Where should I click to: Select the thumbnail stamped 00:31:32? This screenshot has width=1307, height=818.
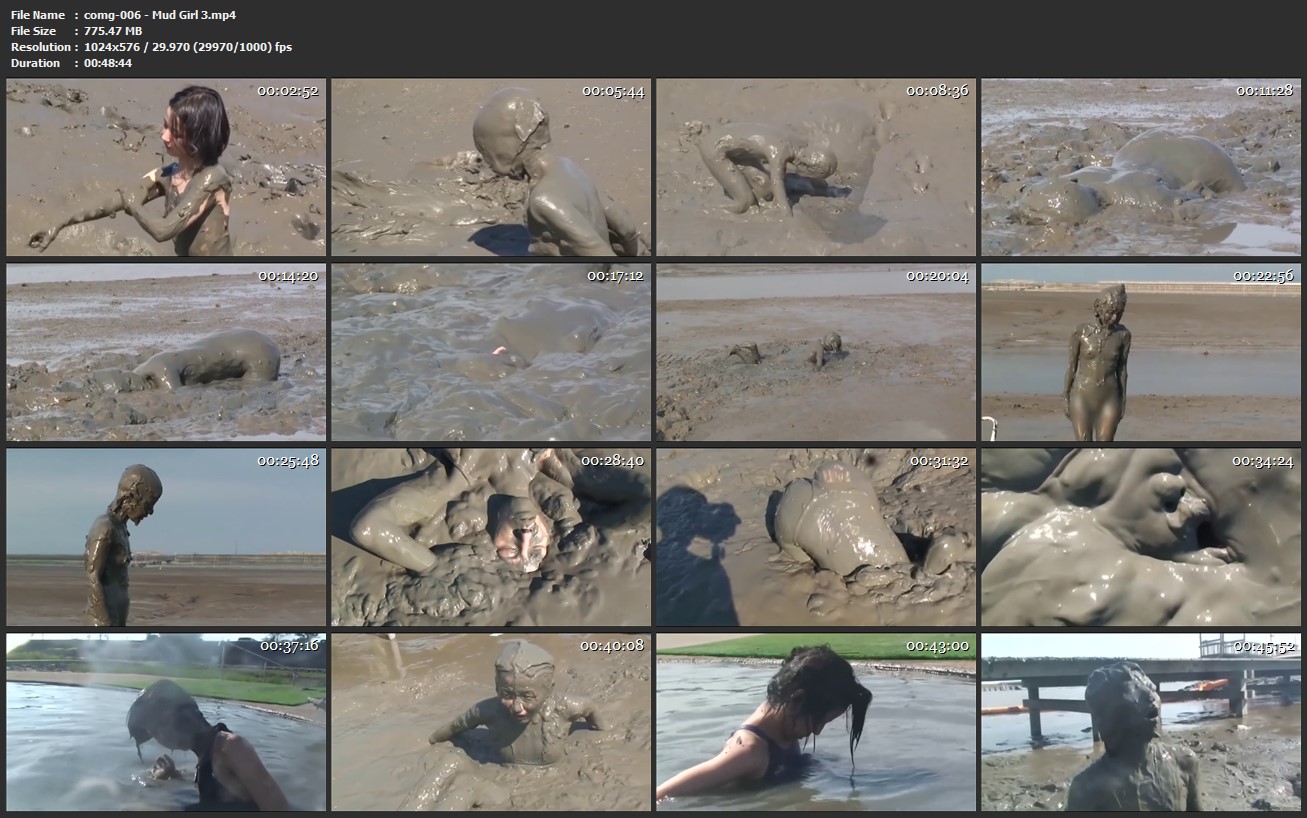click(x=816, y=537)
